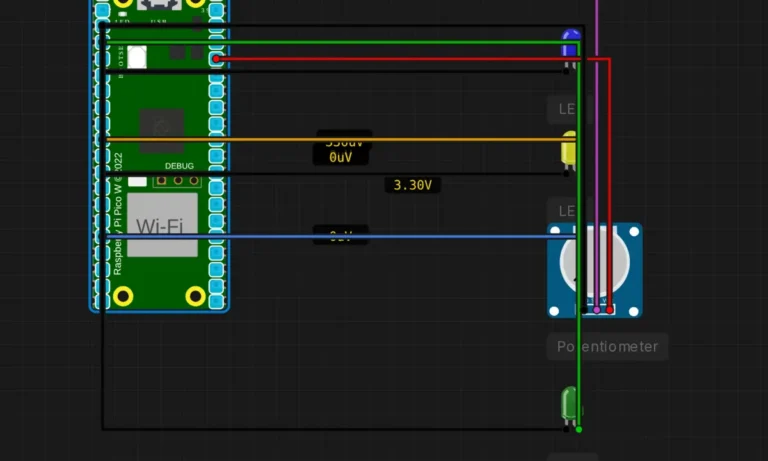Image resolution: width=768 pixels, height=461 pixels.
Task: Click the bottom-left mounting hole on Pico
Action: (123, 296)
